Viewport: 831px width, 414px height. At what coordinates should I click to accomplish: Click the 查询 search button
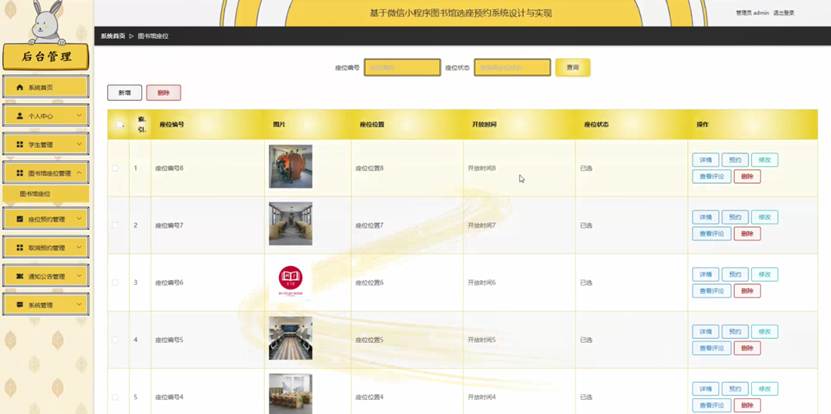tap(573, 67)
